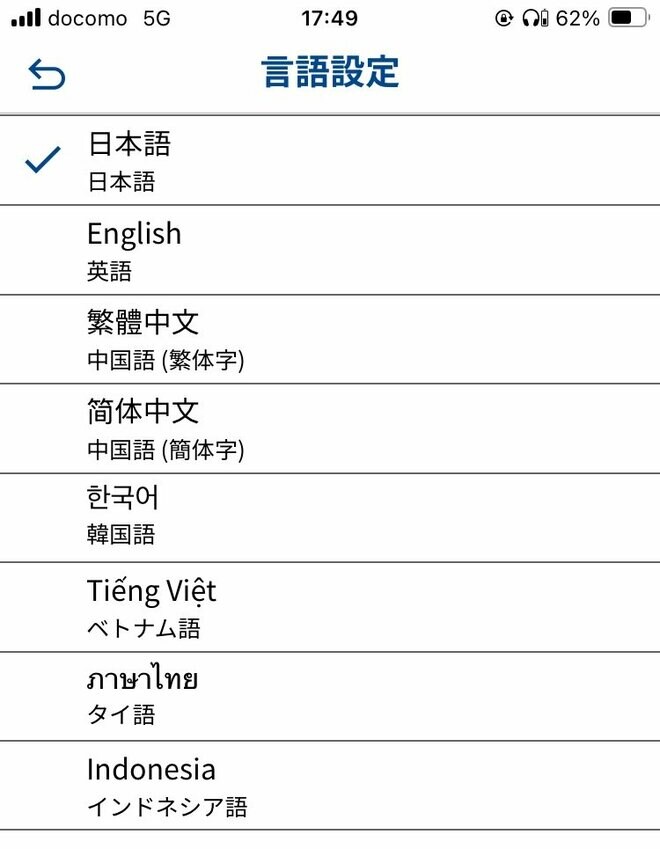Tap the docomo 5G carrier label
660x849 pixels.
pyautogui.click(x=108, y=18)
